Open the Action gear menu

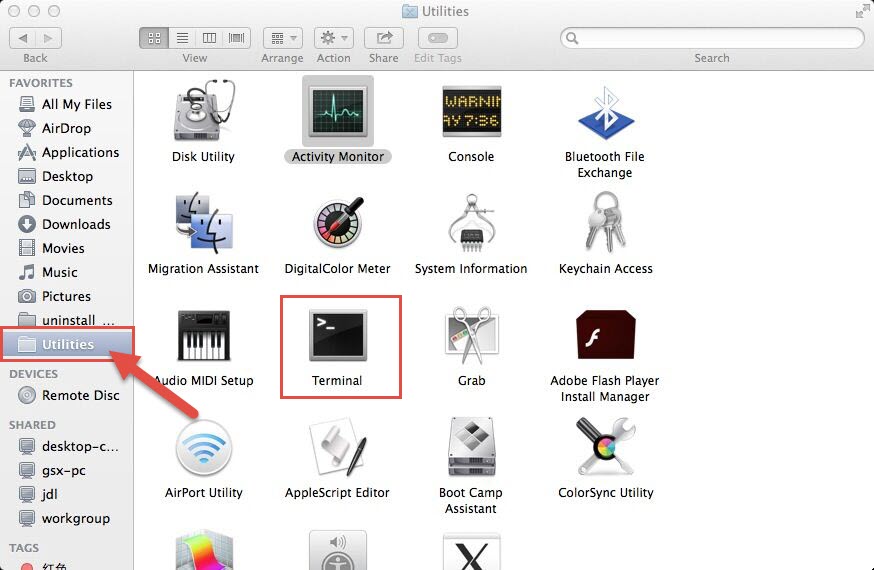tap(333, 38)
